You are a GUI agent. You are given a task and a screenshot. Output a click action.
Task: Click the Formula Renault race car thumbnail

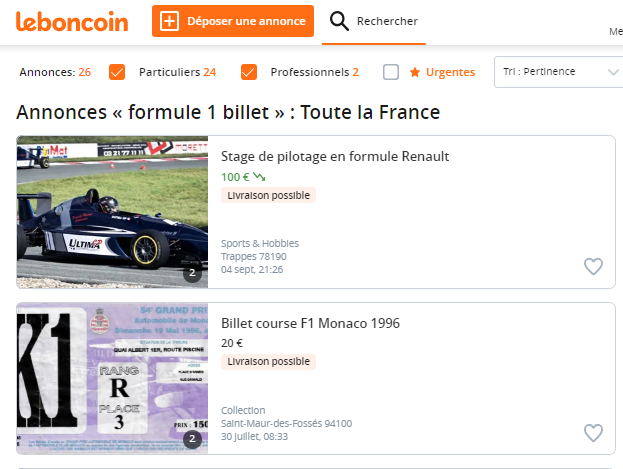[112, 212]
